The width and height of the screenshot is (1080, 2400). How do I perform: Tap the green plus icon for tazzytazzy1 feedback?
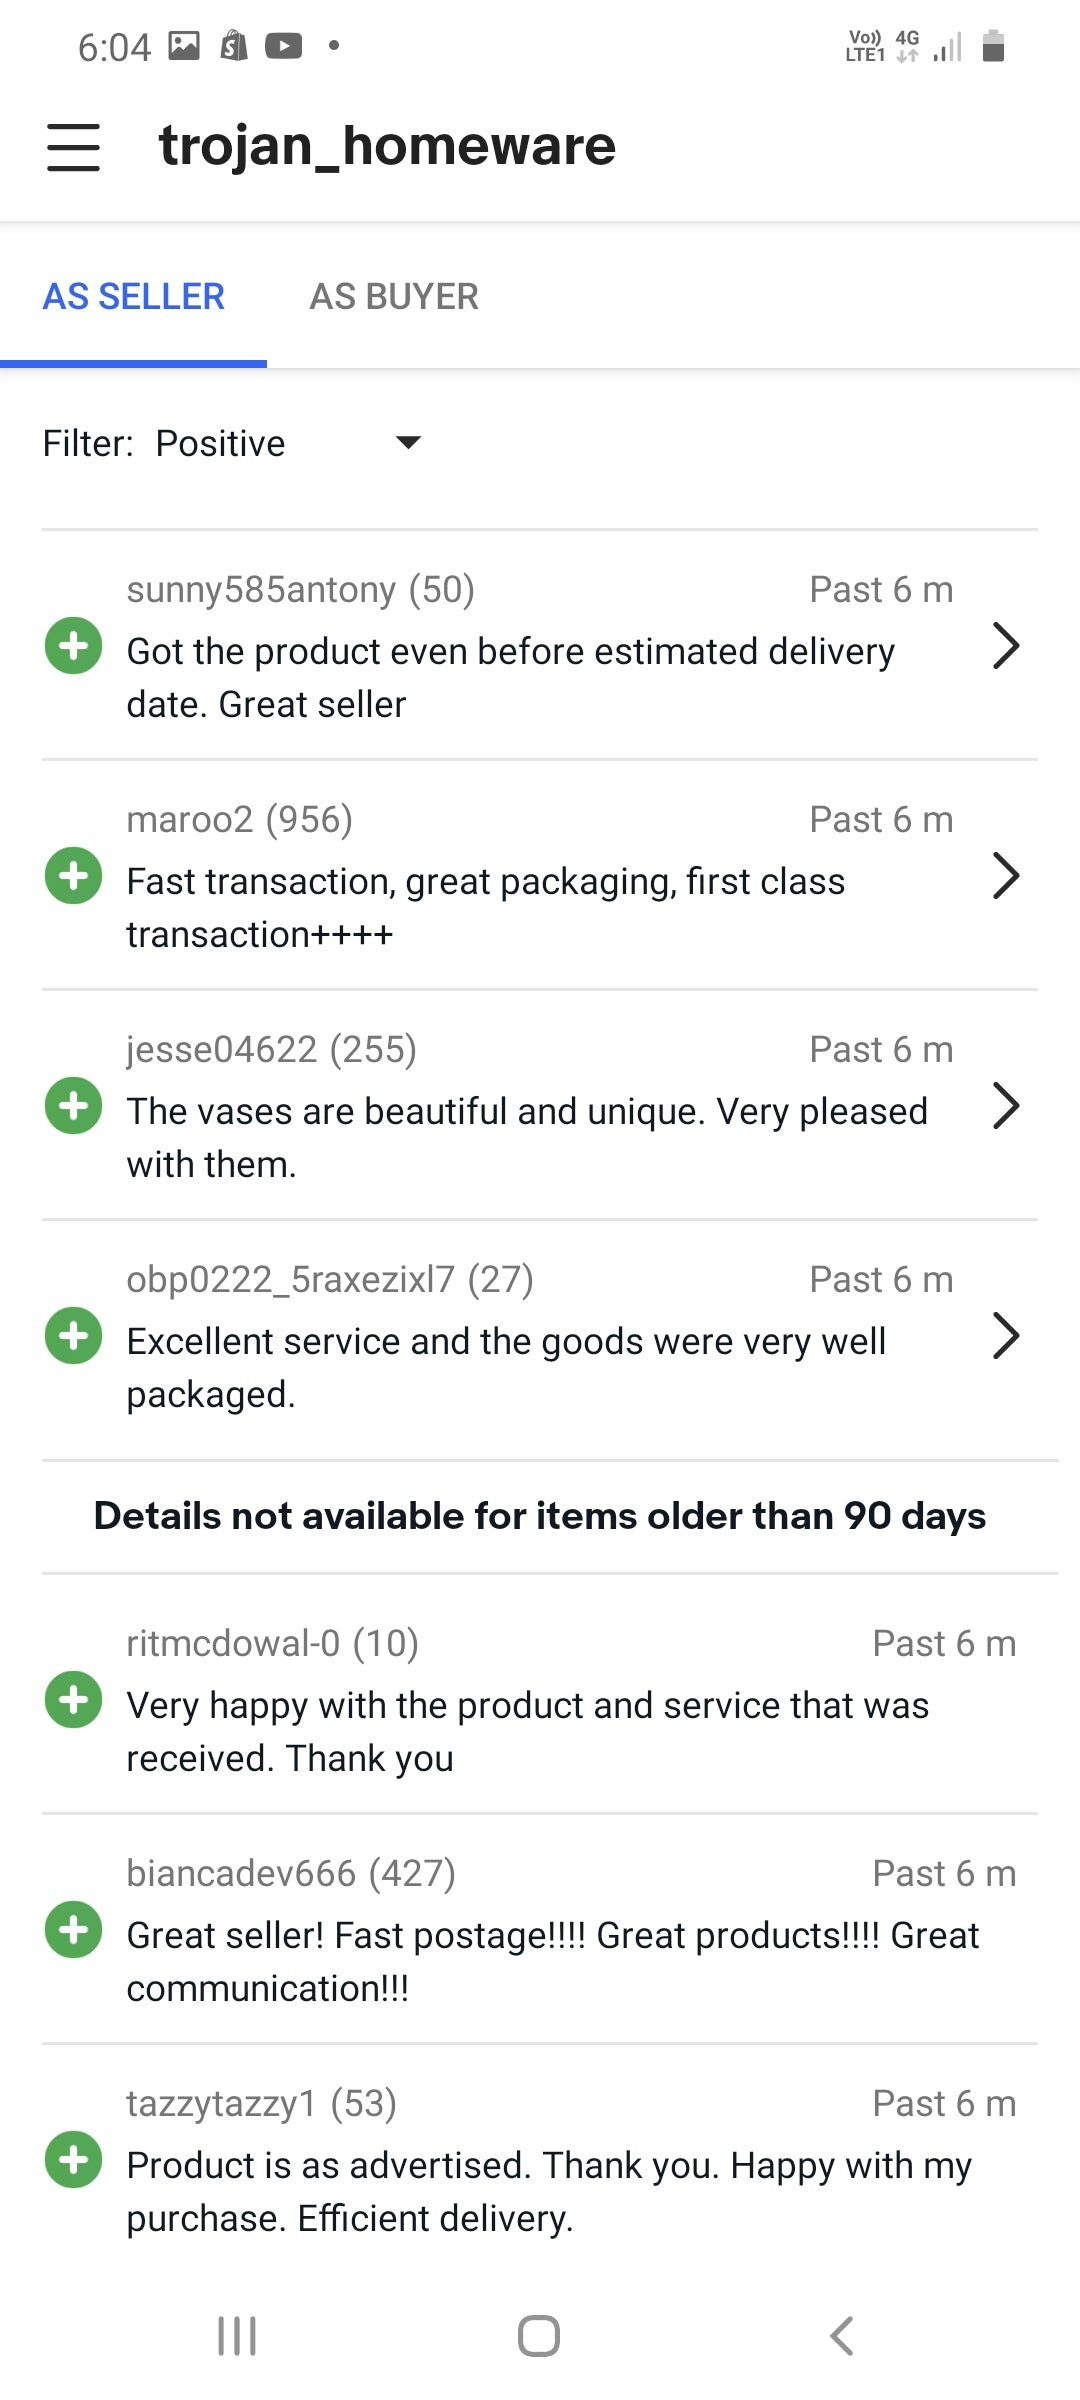(73, 2160)
